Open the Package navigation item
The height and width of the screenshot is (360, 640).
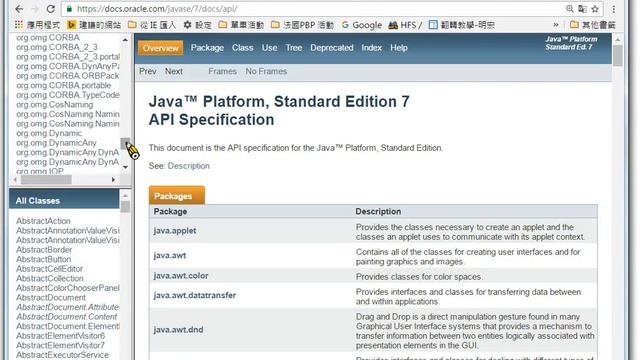[x=207, y=48]
